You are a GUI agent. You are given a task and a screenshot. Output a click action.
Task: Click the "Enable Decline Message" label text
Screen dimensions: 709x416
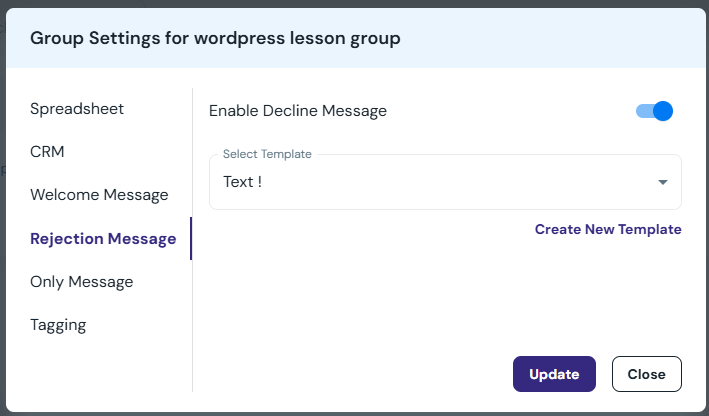(297, 111)
